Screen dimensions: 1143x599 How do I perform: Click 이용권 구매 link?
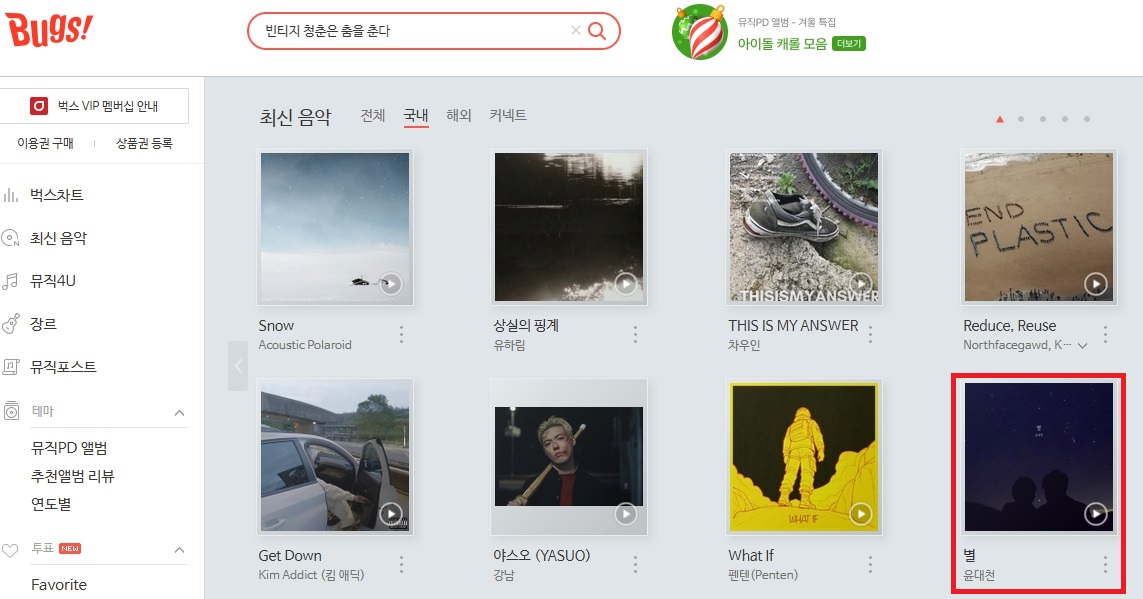click(45, 144)
